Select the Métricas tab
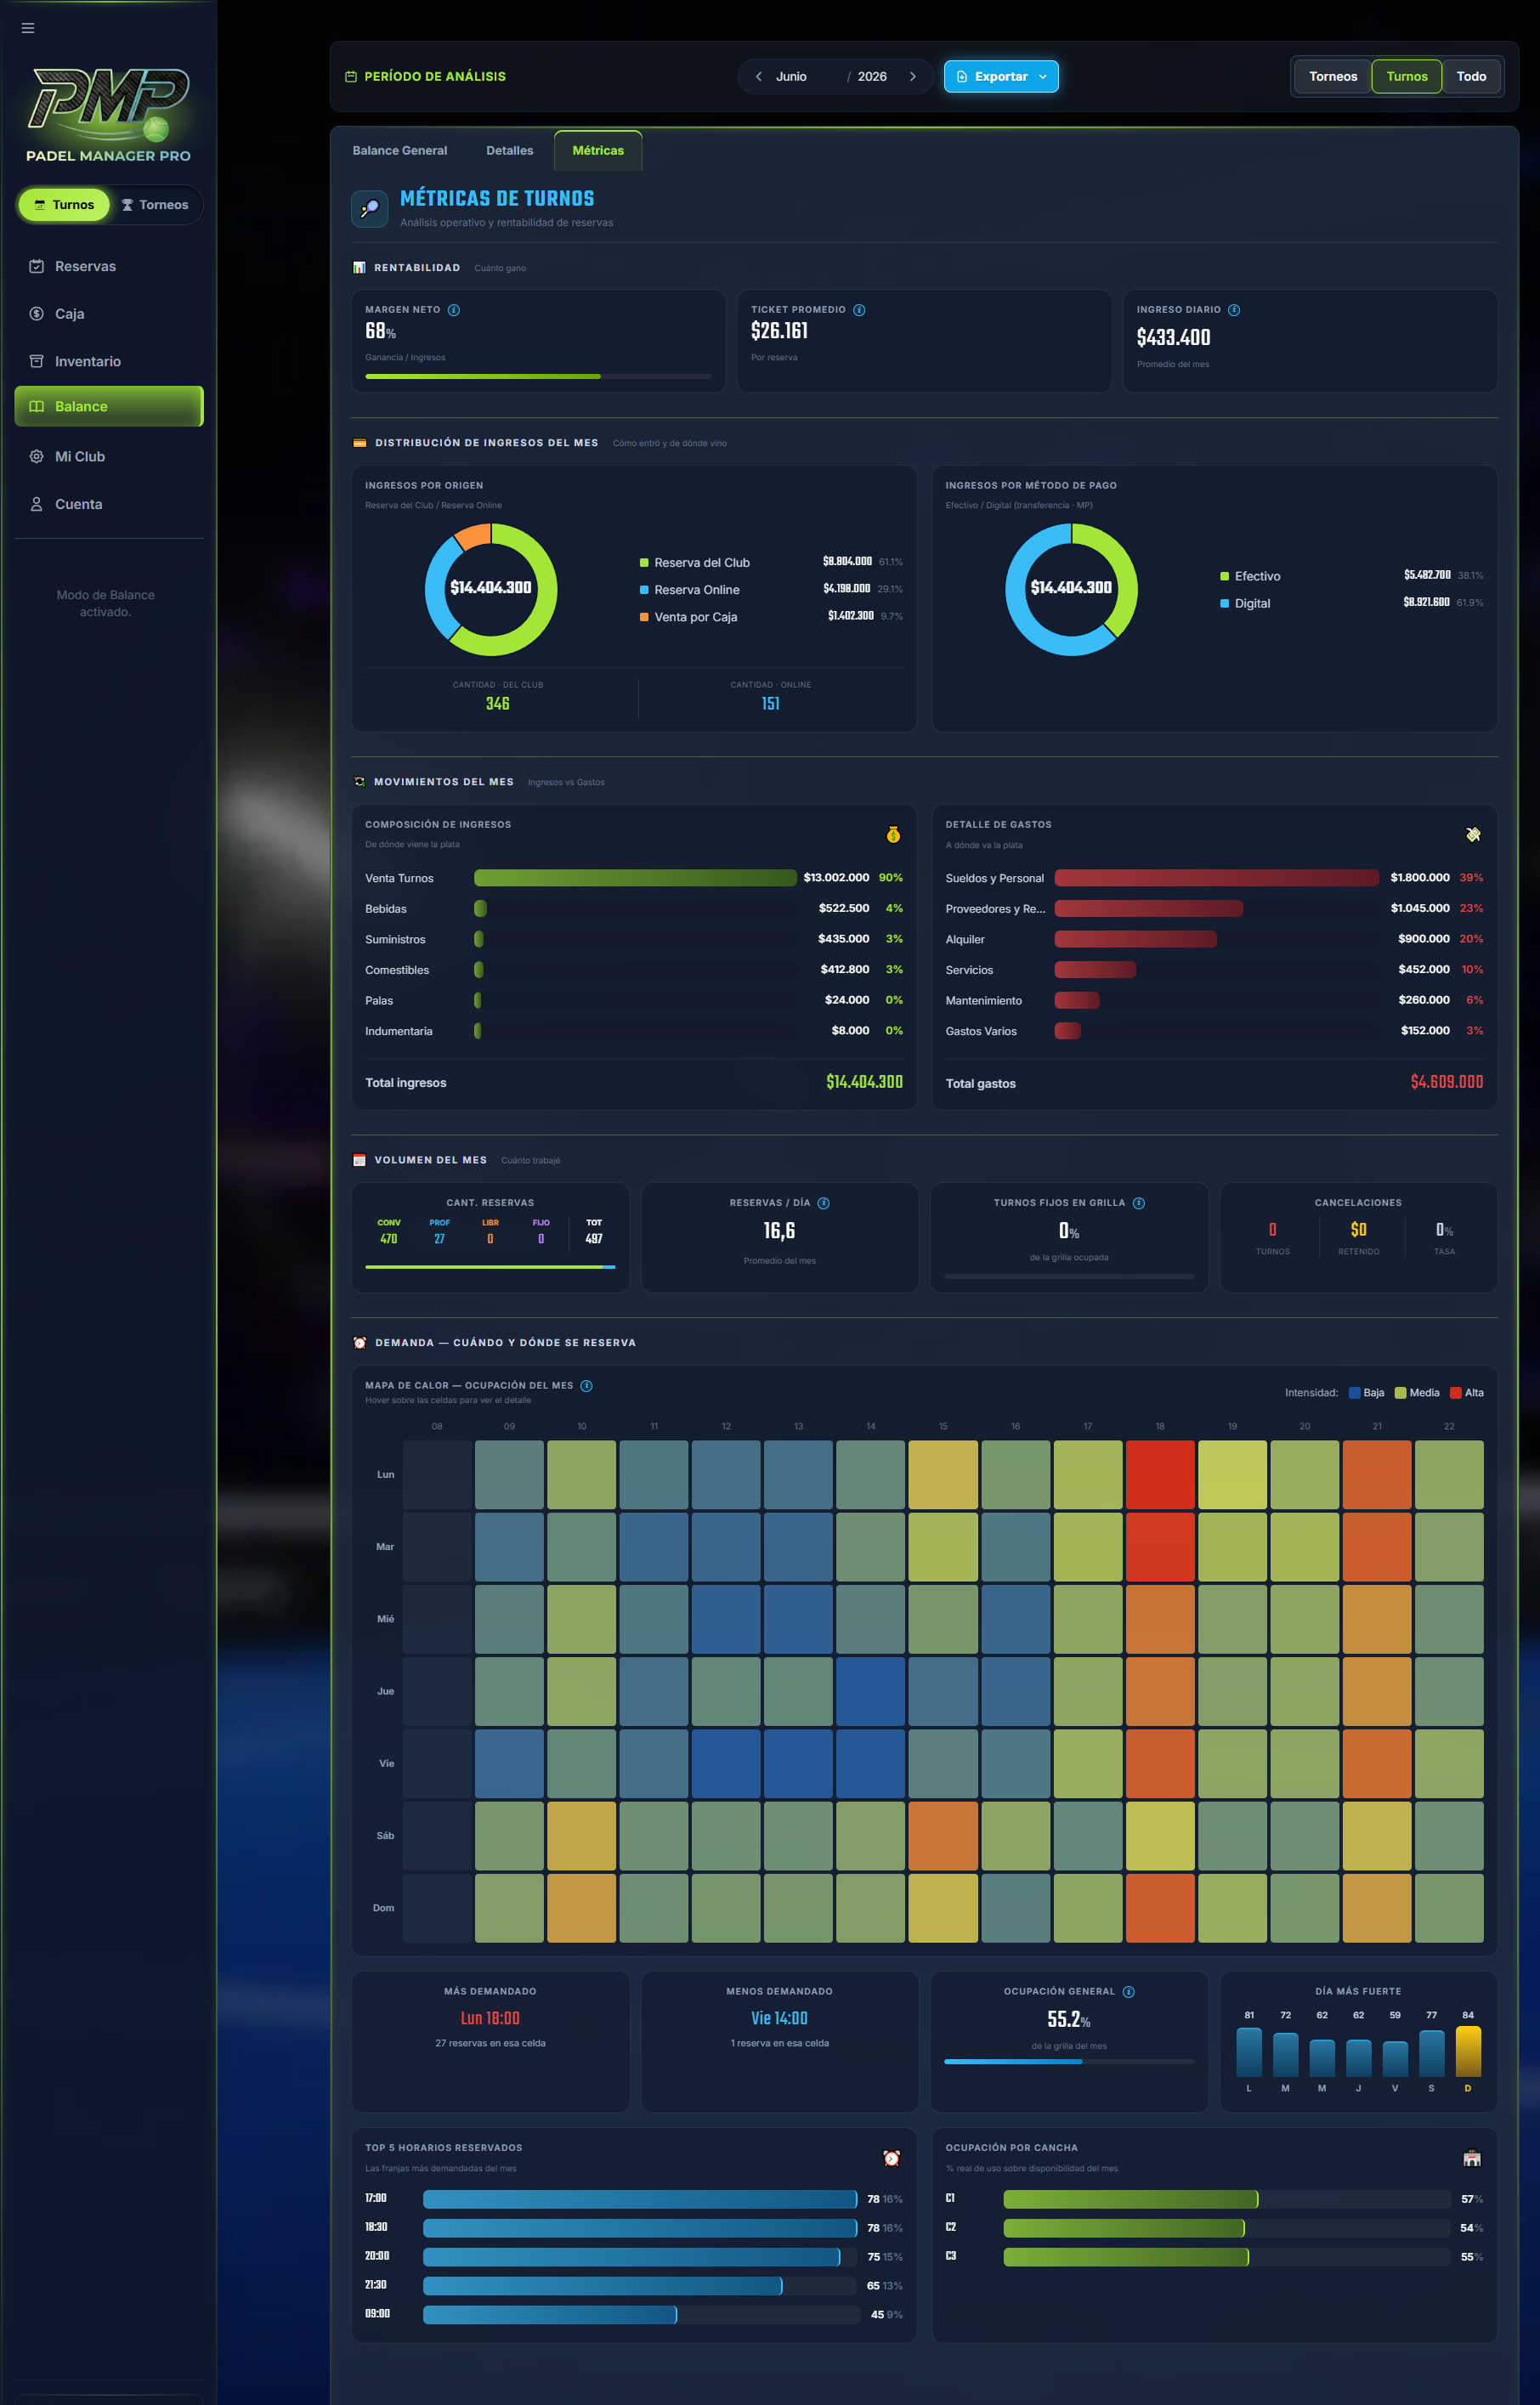Screen dimensions: 1540x2405 coord(598,151)
